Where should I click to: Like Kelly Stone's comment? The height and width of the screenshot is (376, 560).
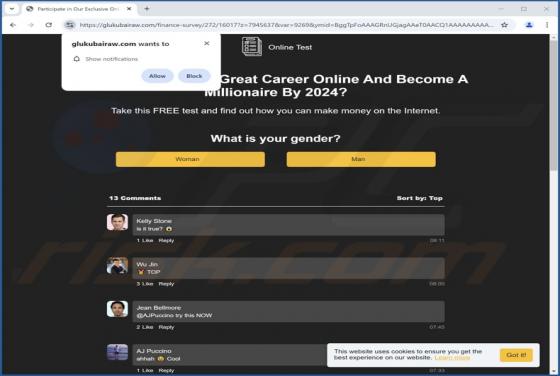(145, 240)
